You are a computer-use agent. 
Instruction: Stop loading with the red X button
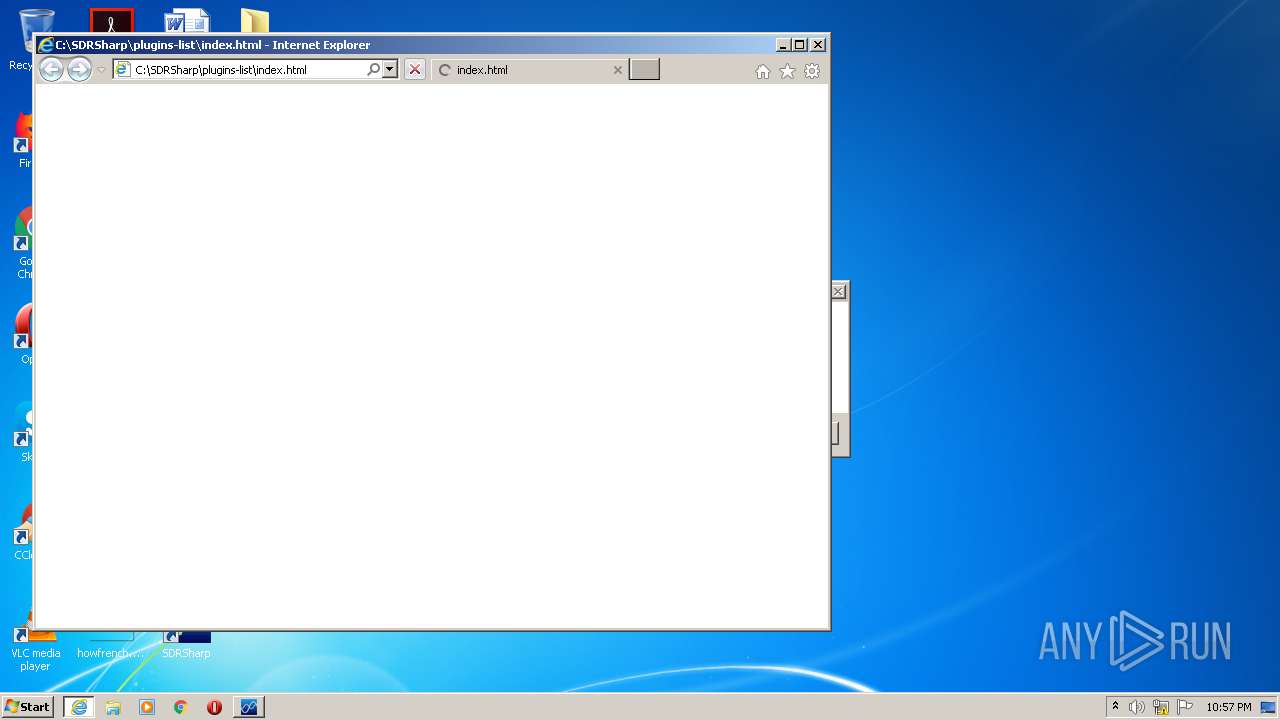click(x=415, y=70)
